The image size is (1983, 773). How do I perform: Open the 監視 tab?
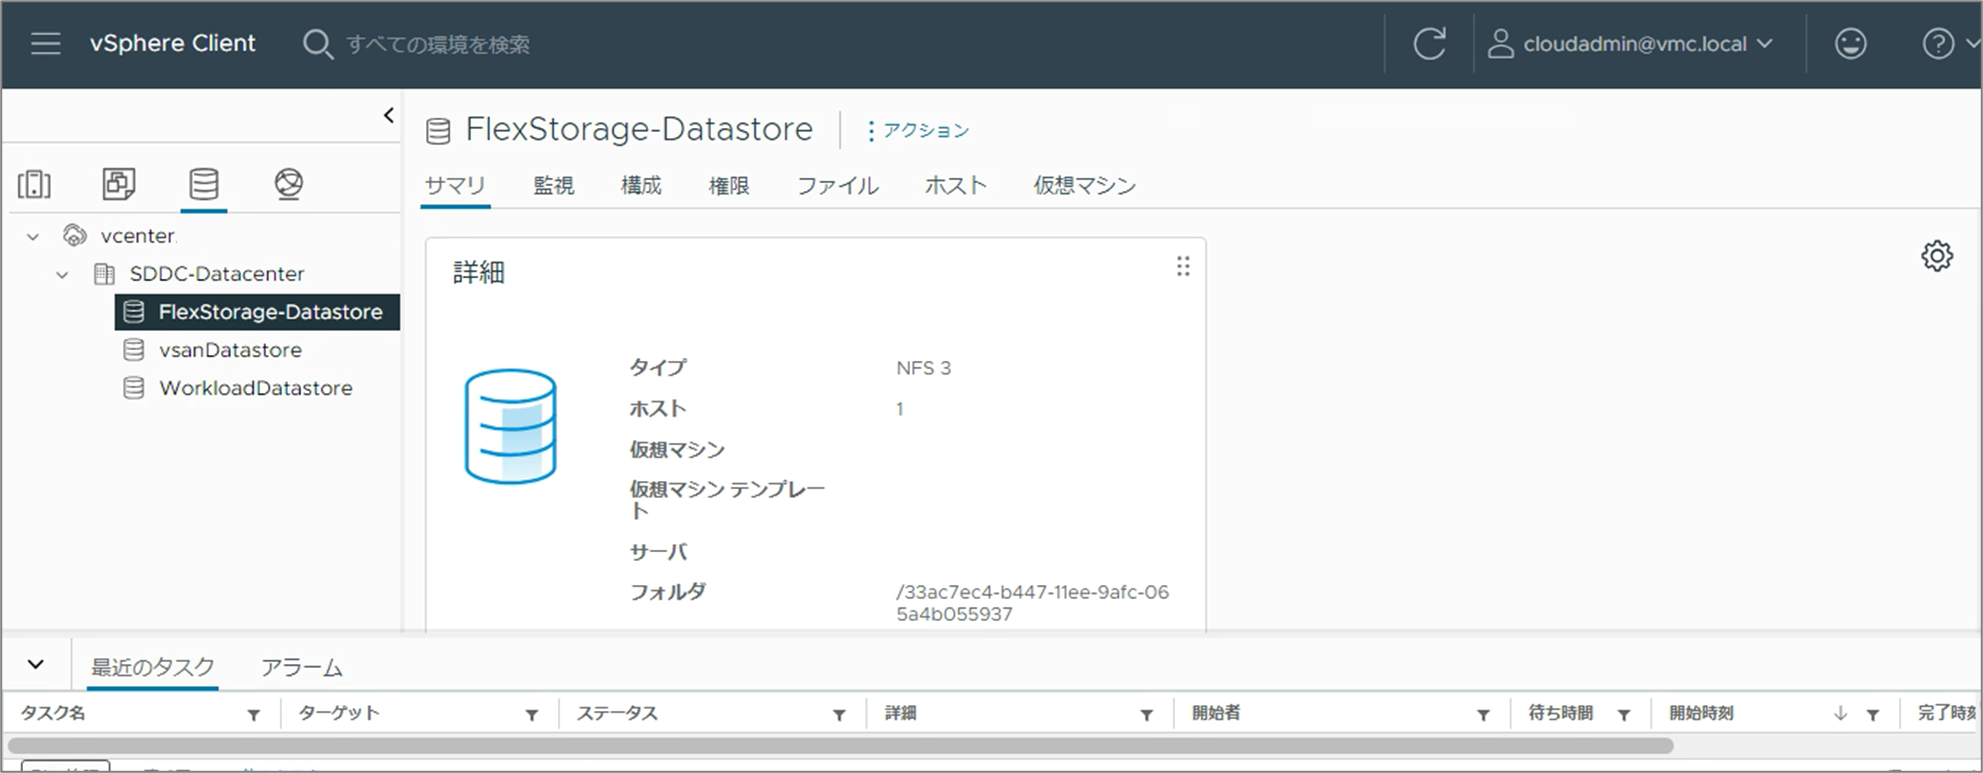pos(554,186)
